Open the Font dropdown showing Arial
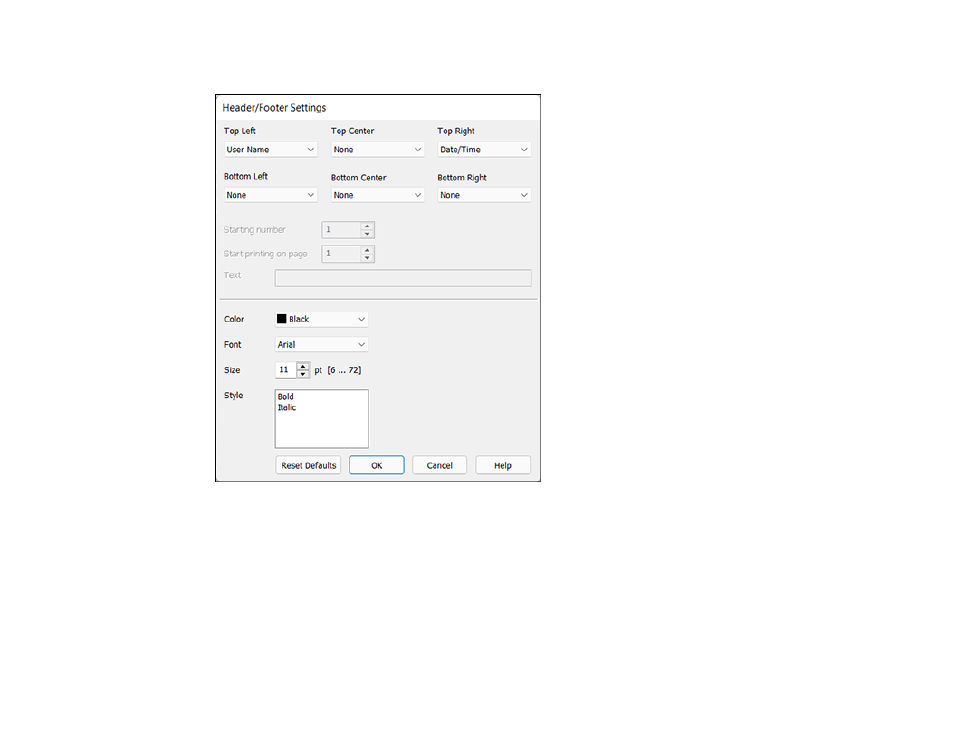Image resolution: width=954 pixels, height=737 pixels. coord(321,344)
